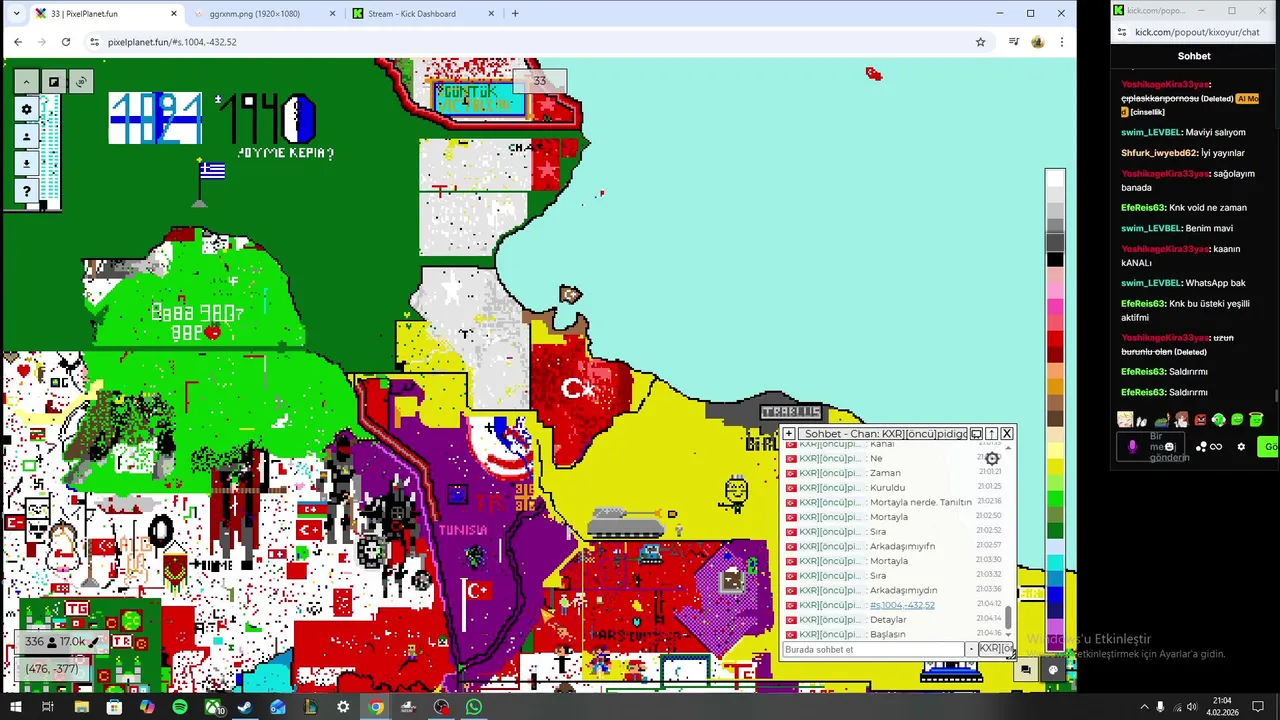Bookmark this page with the star icon
The image size is (1280, 720).
[980, 42]
